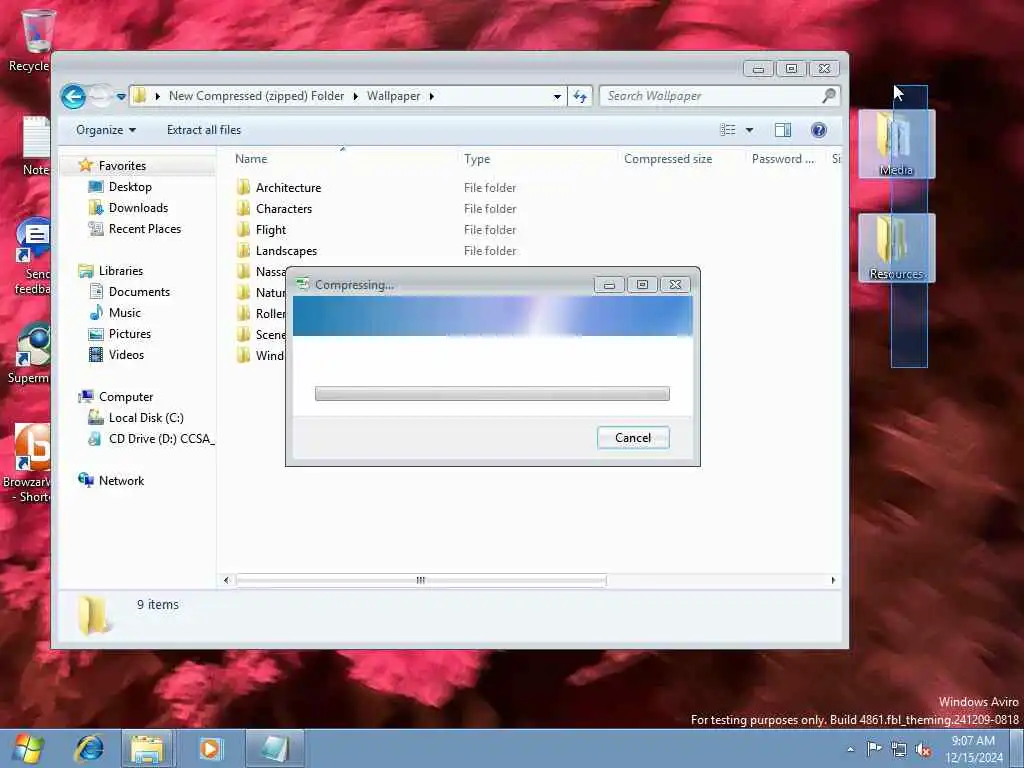Expand the arrow after New Compressed Folder breadcrumb
1024x768 pixels.
pos(355,96)
